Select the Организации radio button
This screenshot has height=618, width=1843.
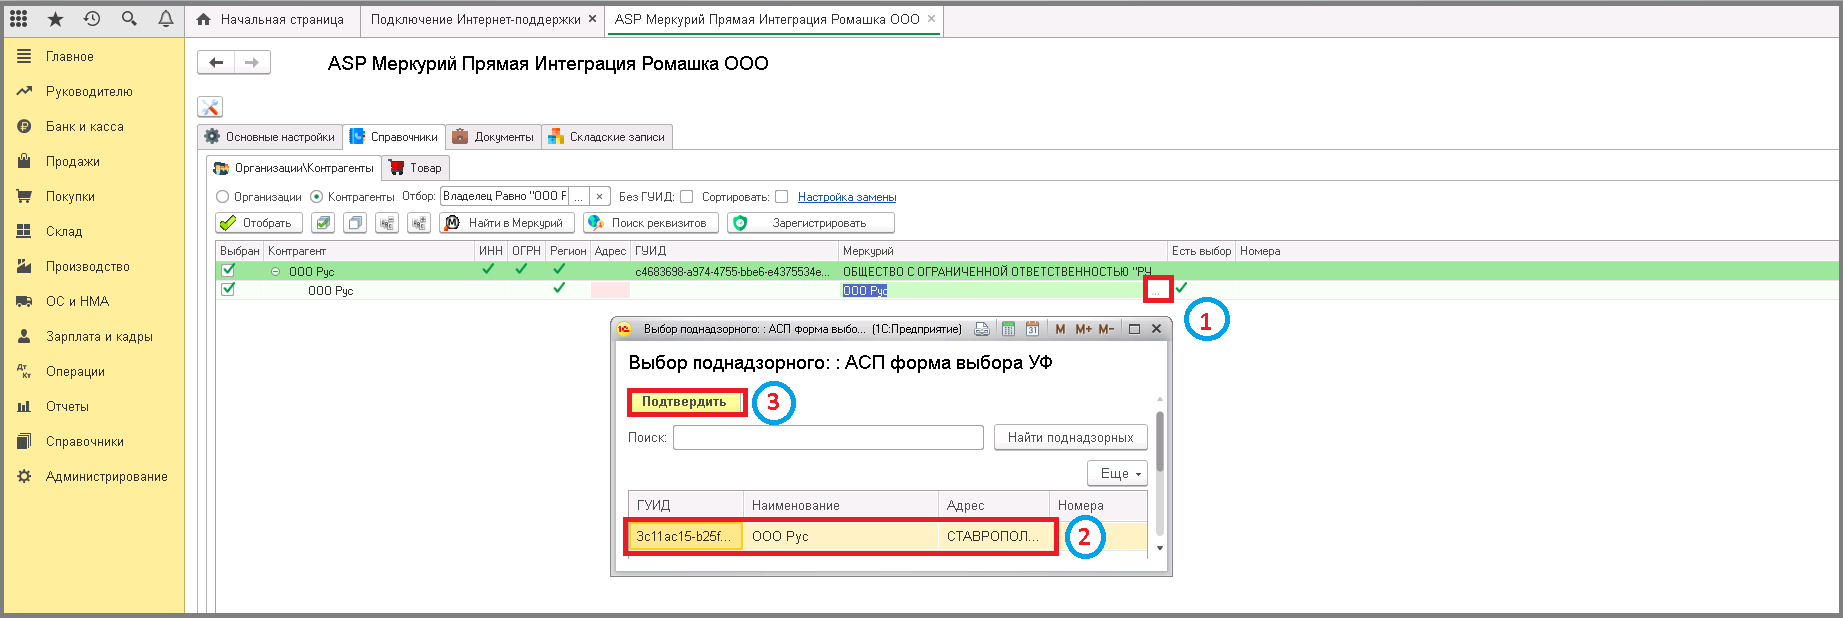click(223, 197)
